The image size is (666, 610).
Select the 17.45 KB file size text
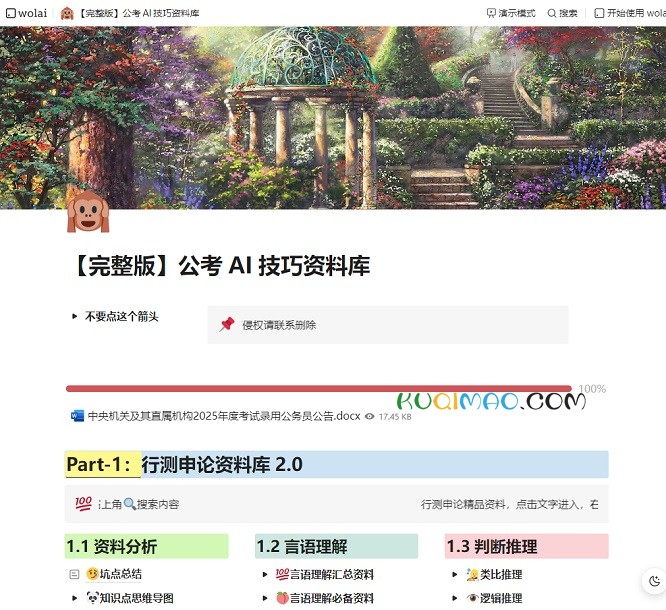[x=395, y=417]
